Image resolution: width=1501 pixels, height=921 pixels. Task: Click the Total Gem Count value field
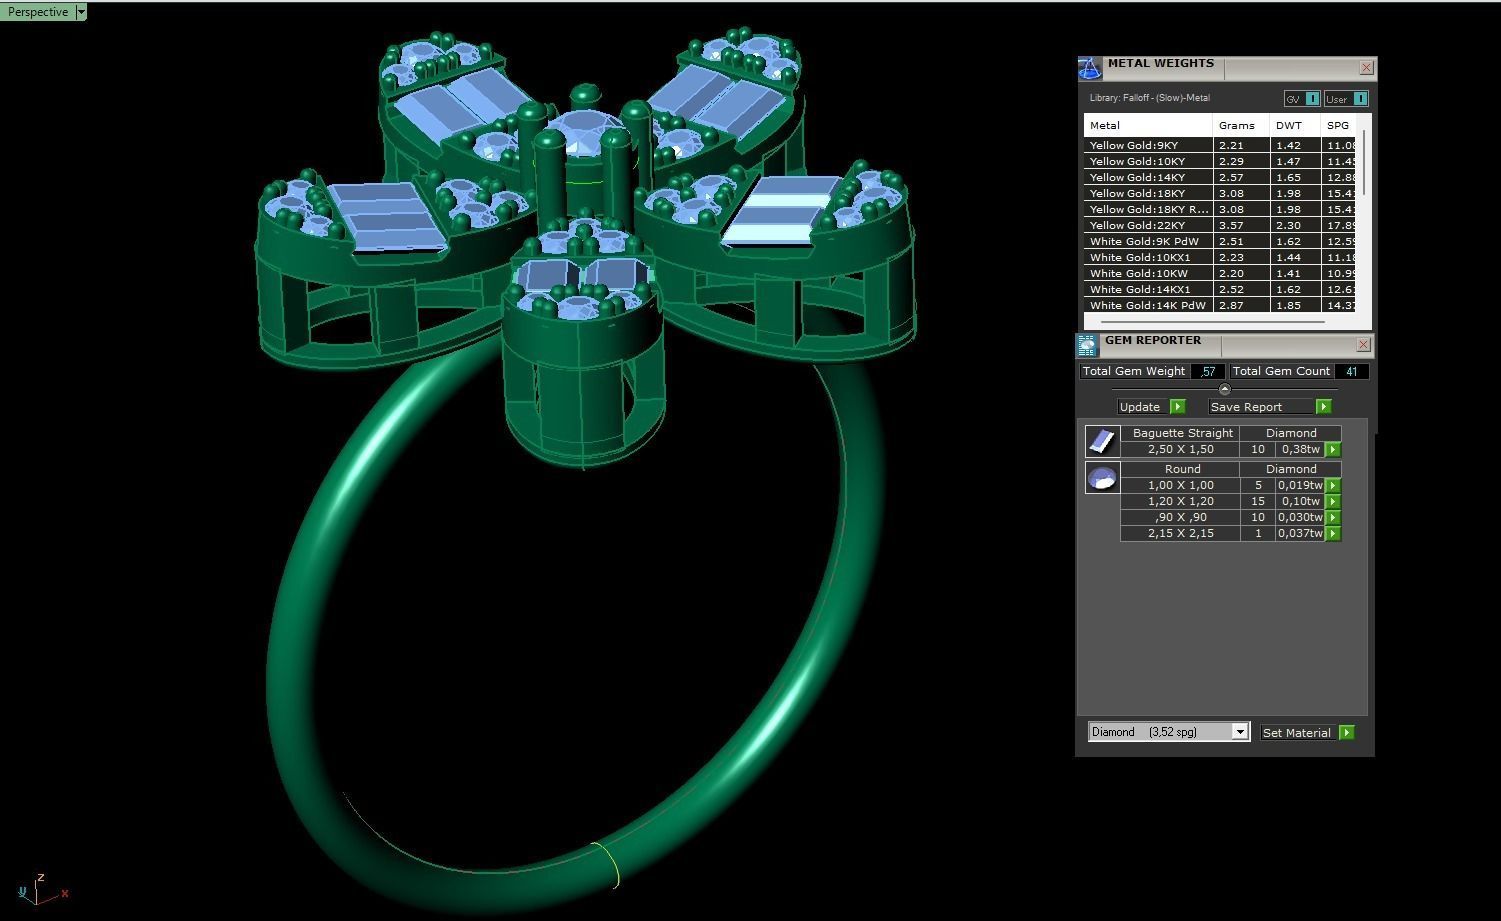point(1351,371)
